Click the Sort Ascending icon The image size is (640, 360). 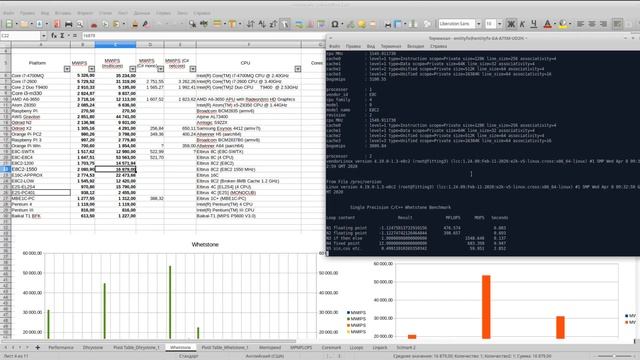[x=262, y=24]
